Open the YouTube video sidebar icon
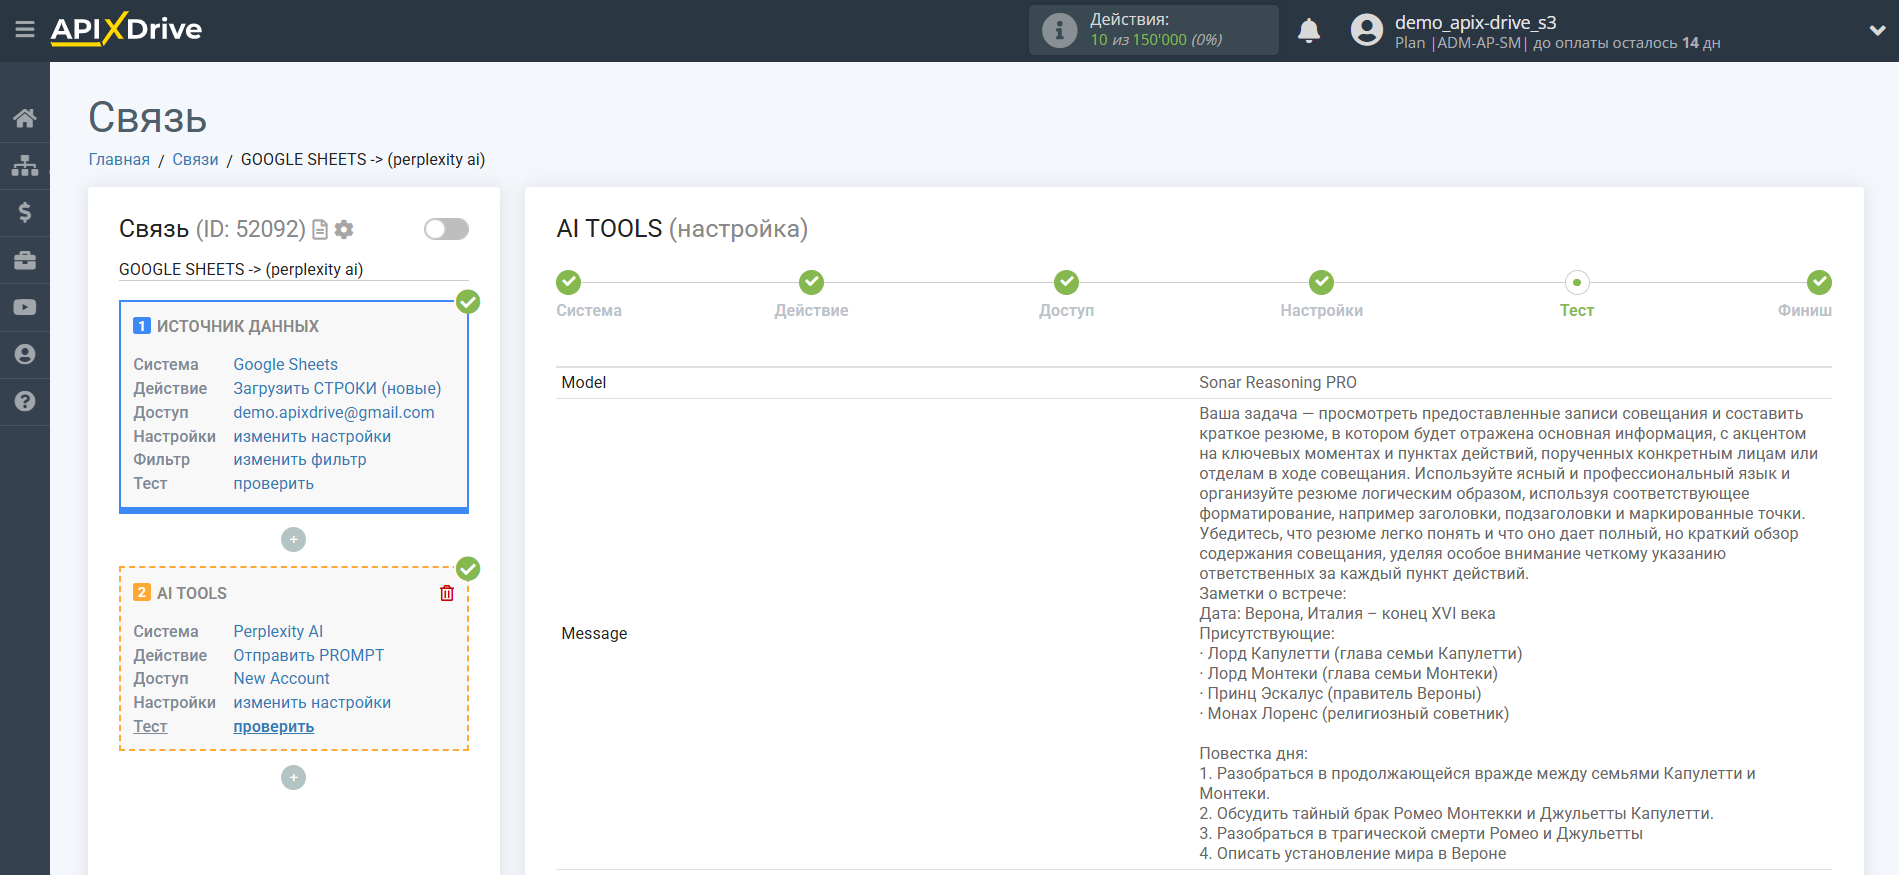 [25, 307]
